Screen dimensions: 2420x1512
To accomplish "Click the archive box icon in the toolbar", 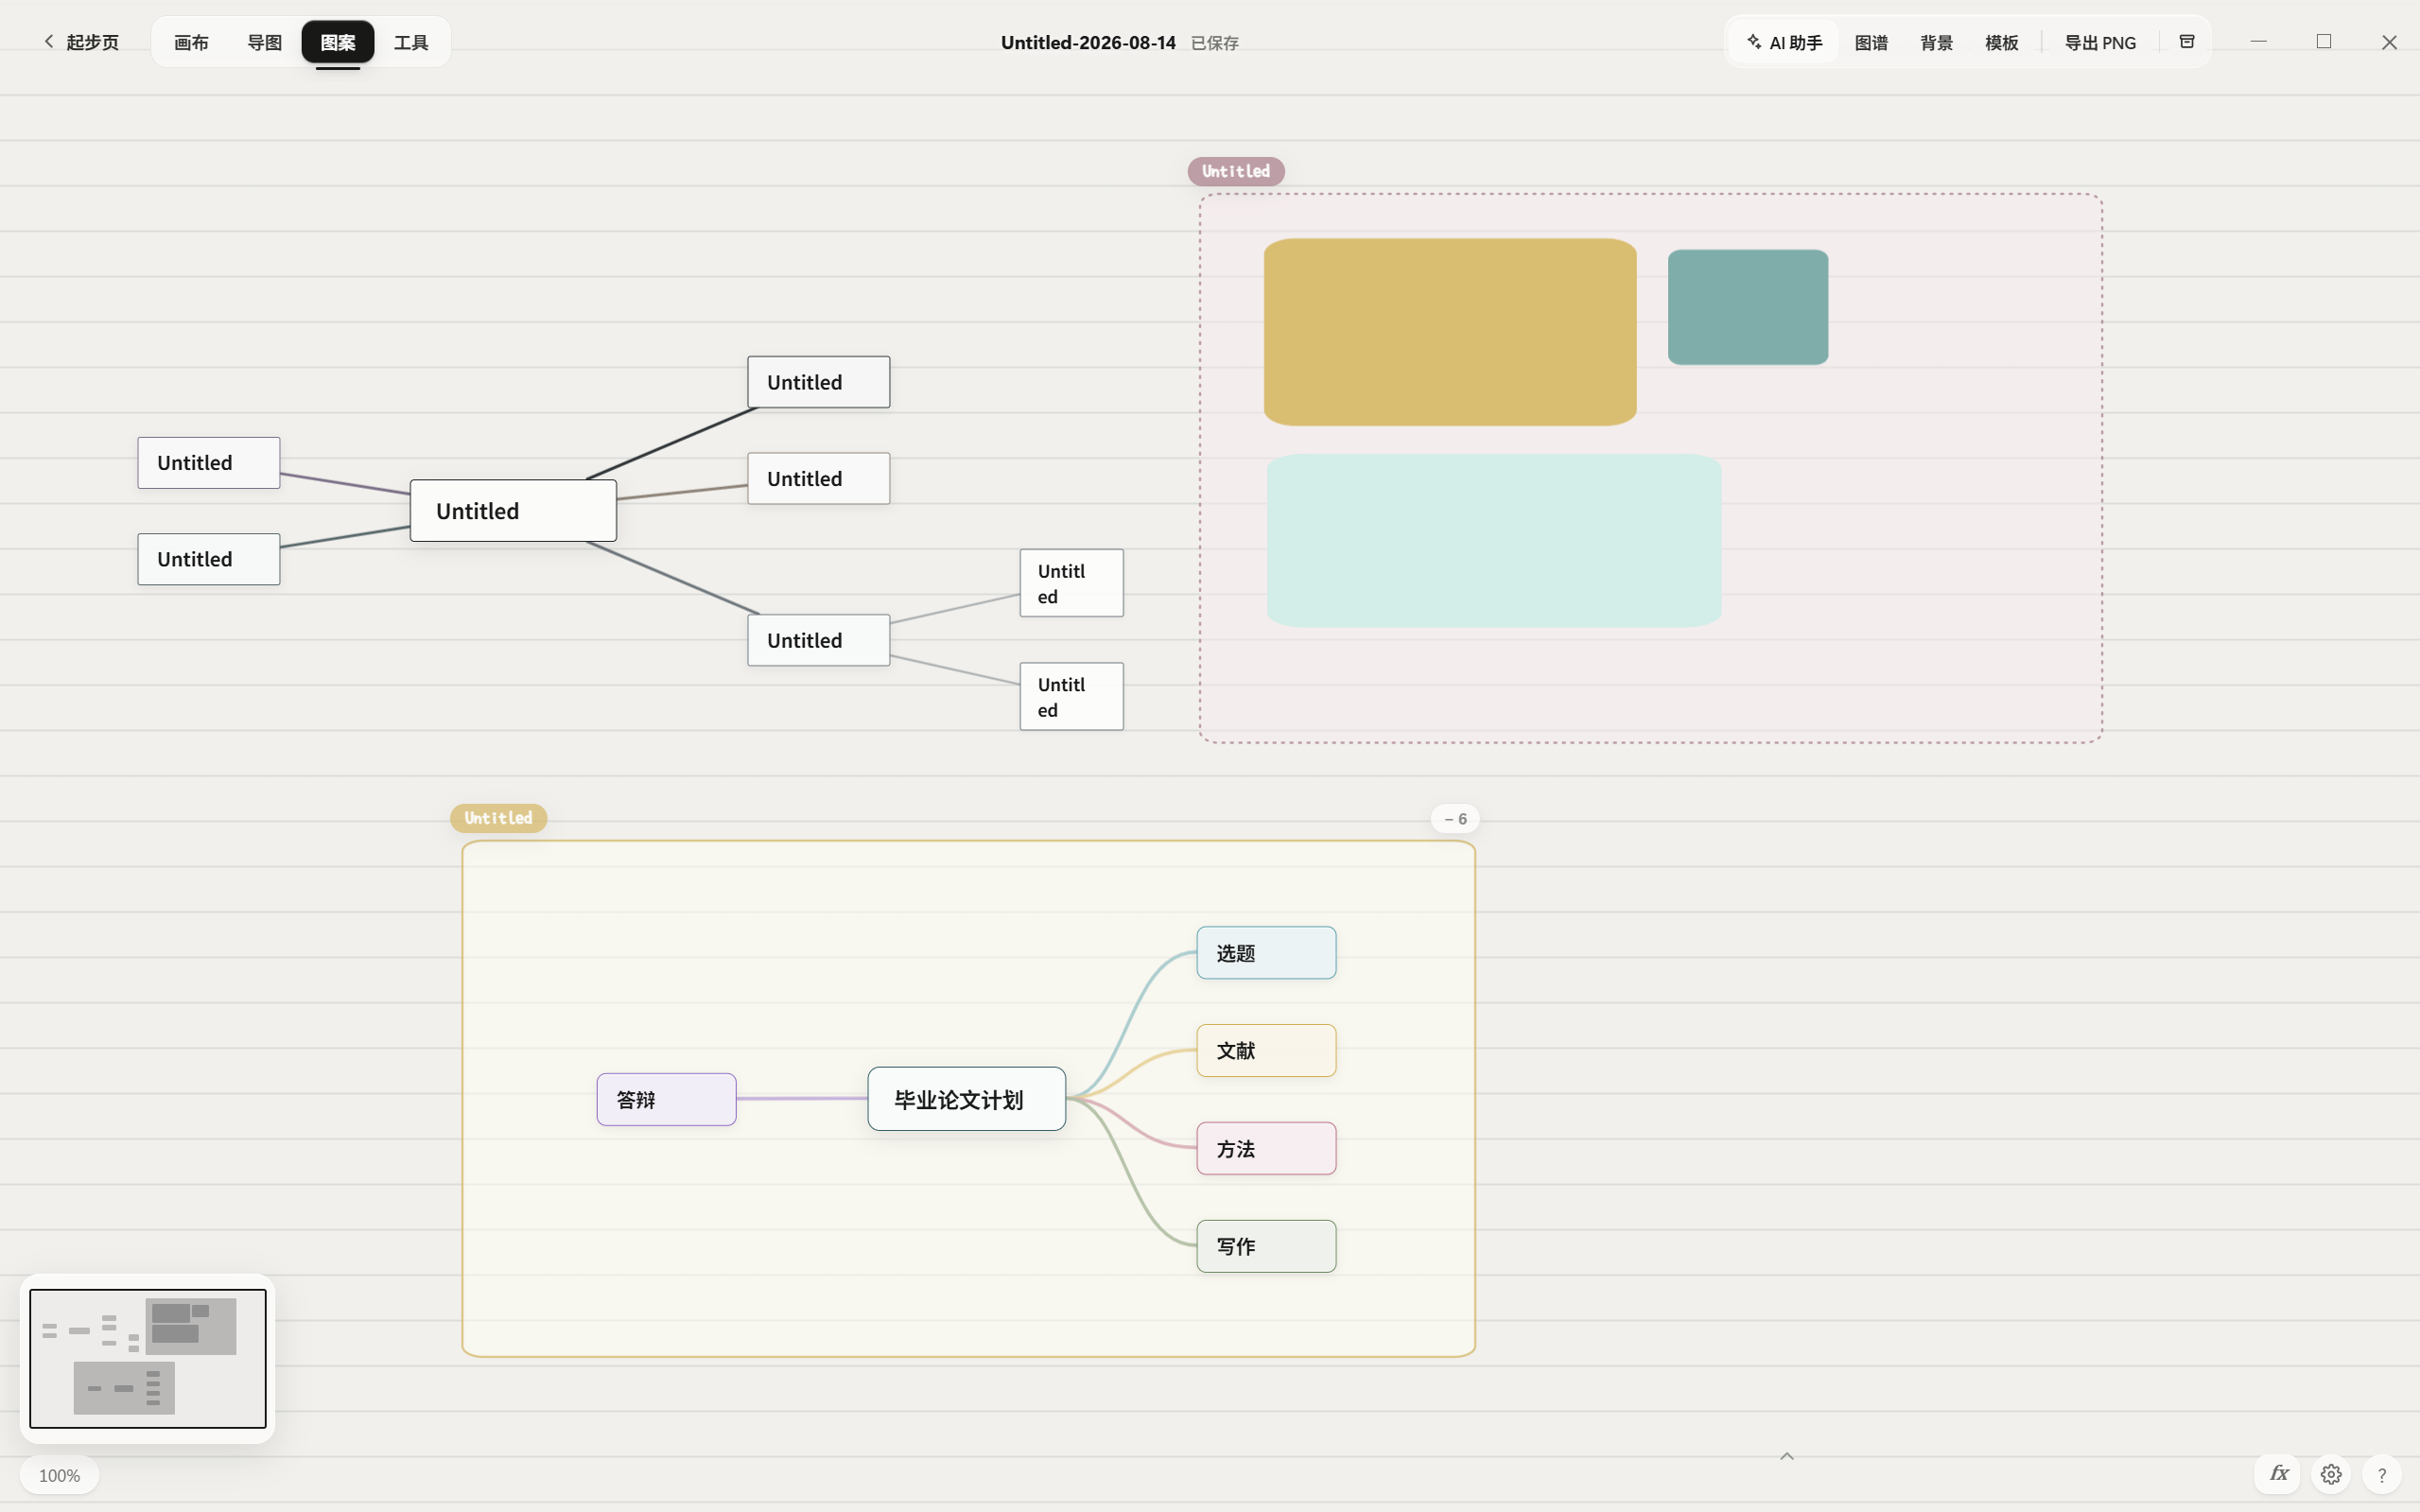I will tap(2187, 42).
